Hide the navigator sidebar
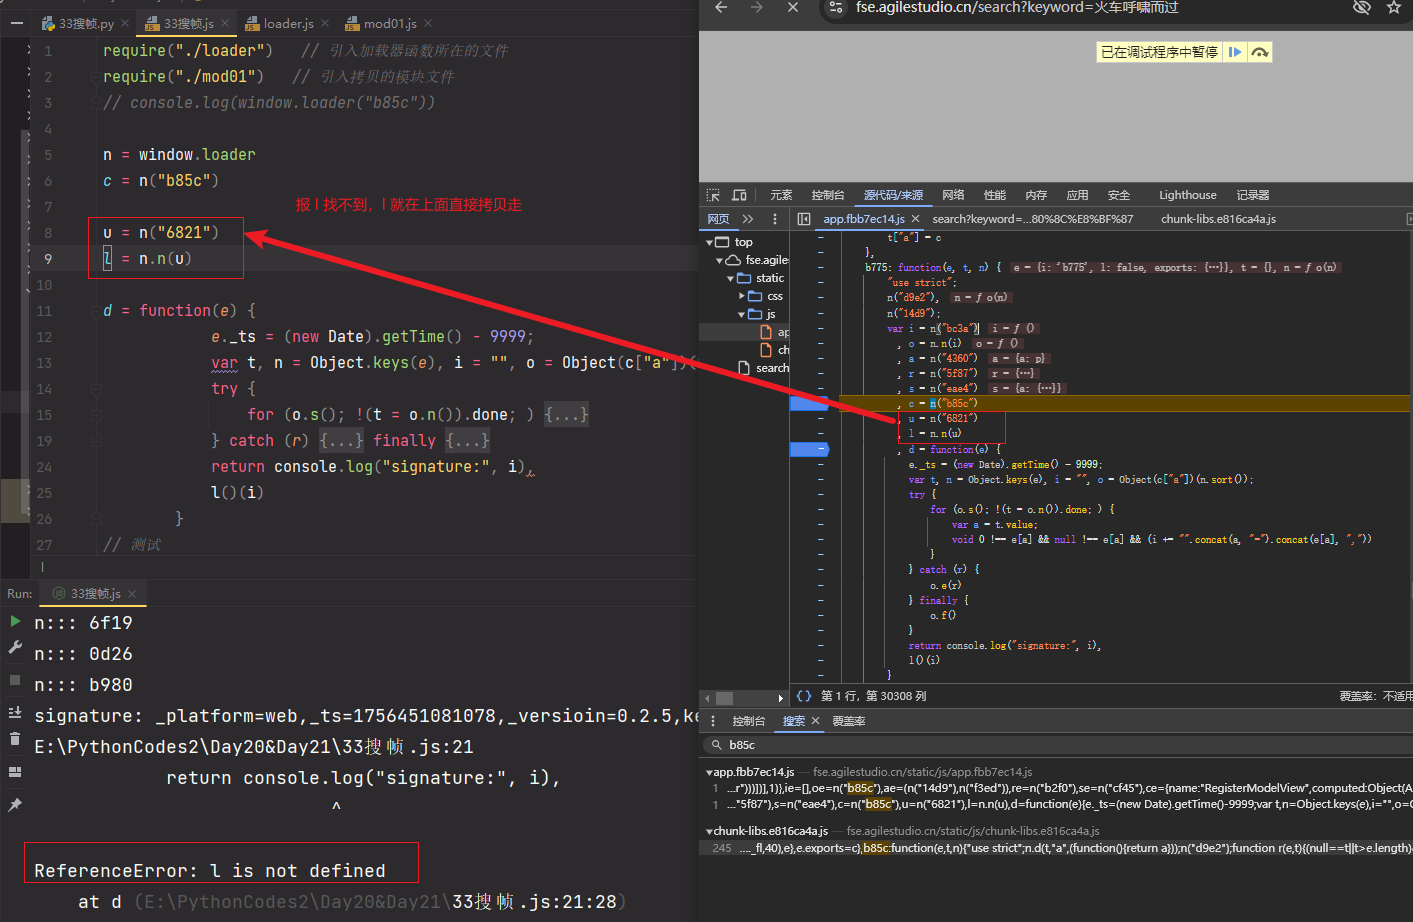This screenshot has width=1413, height=922. click(x=804, y=219)
